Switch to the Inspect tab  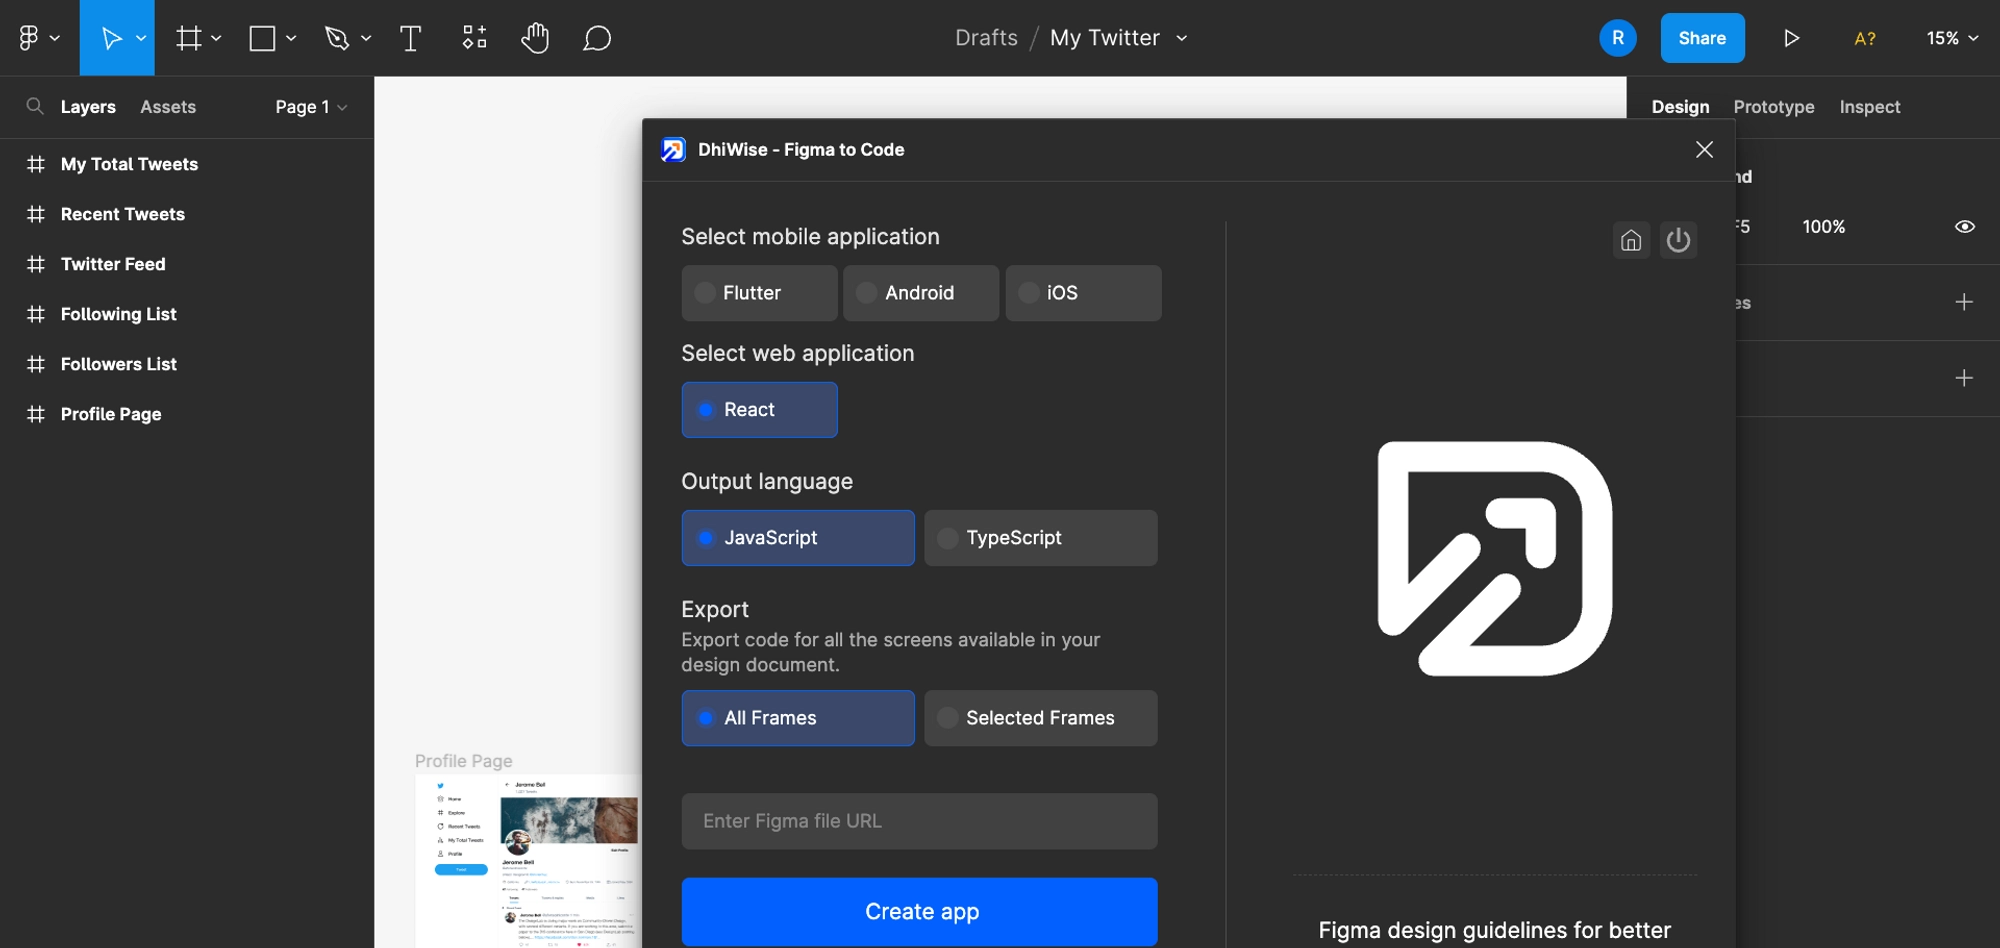1870,107
